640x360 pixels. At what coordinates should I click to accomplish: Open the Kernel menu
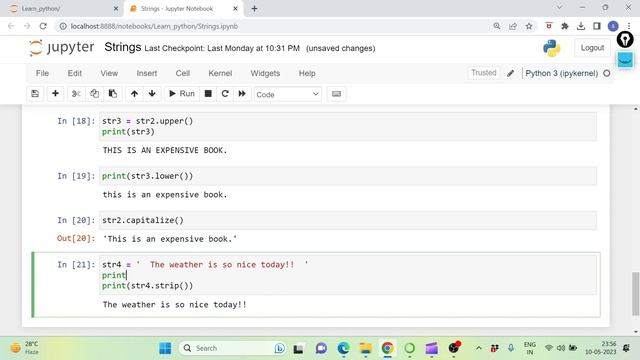[220, 73]
